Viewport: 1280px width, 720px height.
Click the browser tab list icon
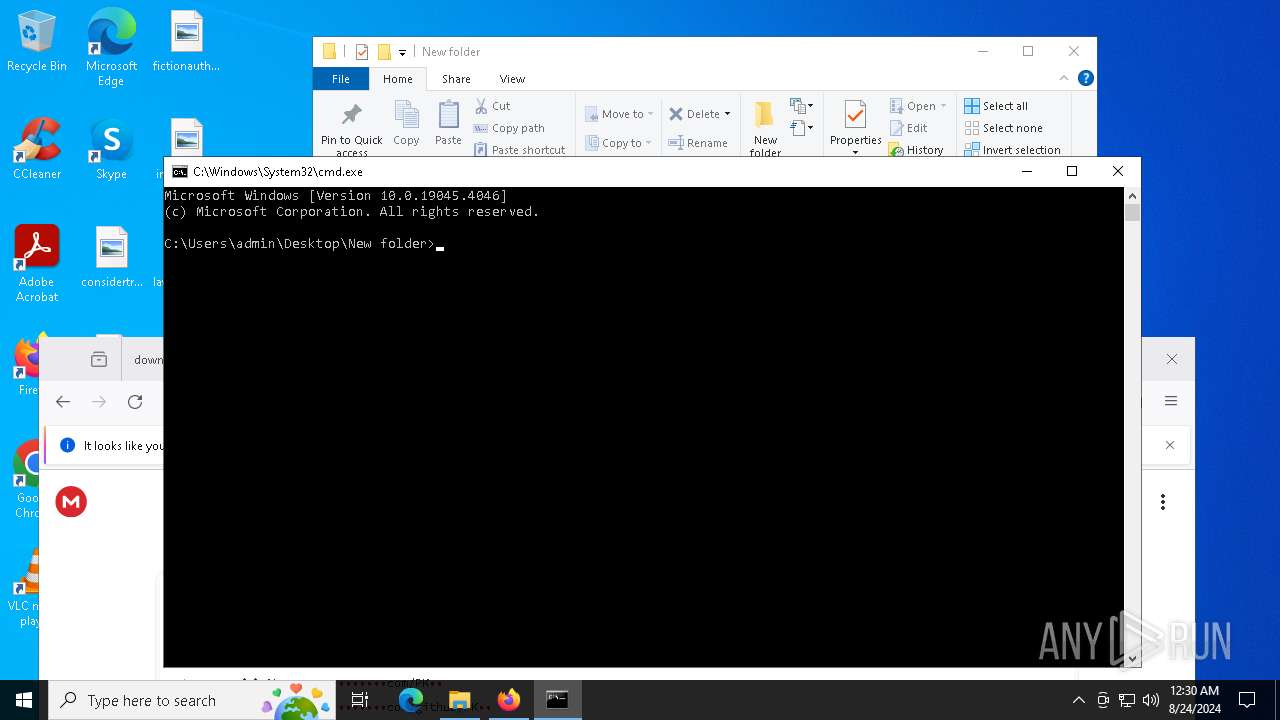[x=98, y=359]
